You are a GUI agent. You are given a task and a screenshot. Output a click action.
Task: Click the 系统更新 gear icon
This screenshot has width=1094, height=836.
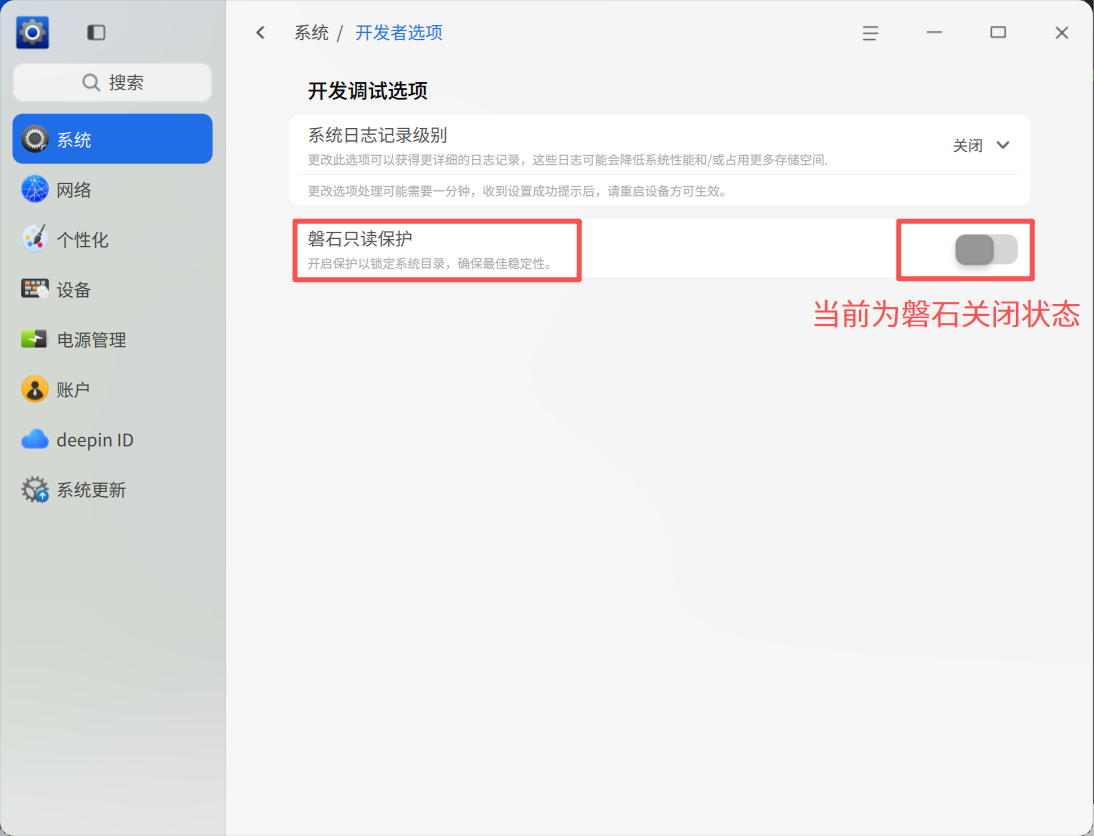coord(34,490)
